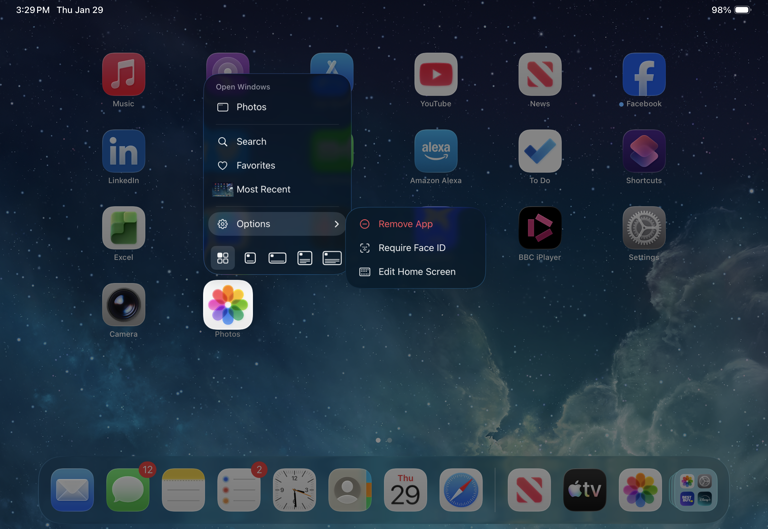Choose Search in Photos context menu

click(x=277, y=142)
